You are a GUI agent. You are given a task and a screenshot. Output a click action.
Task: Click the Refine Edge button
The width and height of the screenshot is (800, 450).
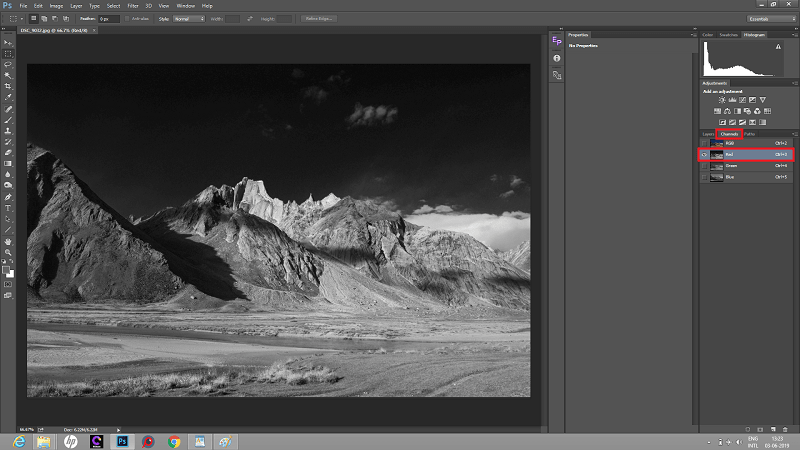click(x=320, y=18)
